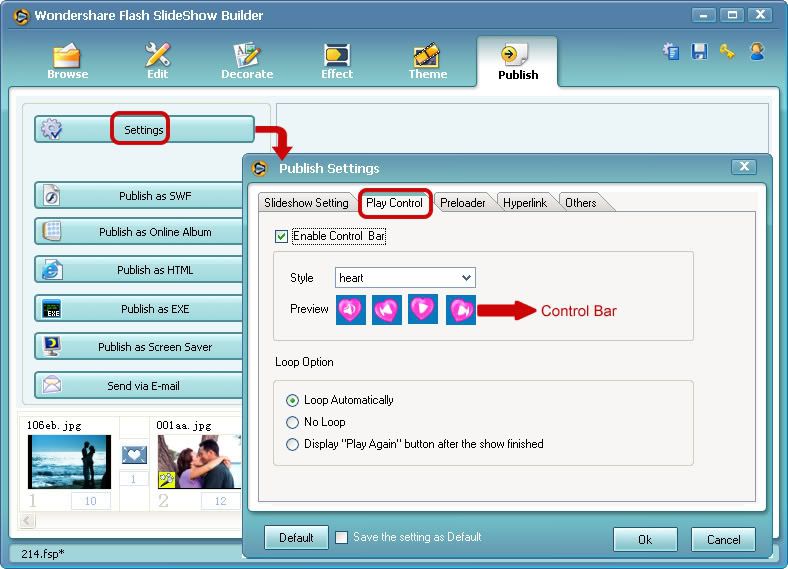This screenshot has width=788, height=569.
Task: Click the transition duration field showing 1
Action: click(134, 479)
